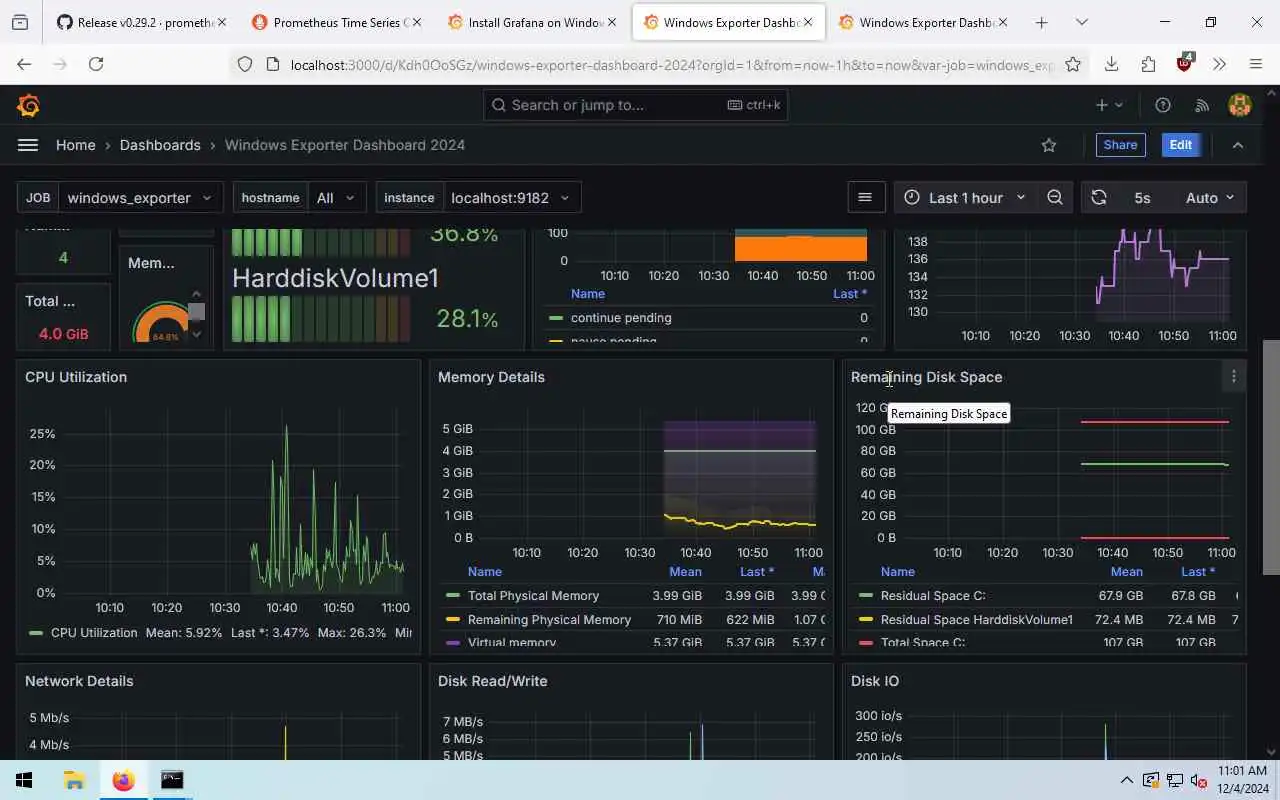Viewport: 1280px width, 800px height.
Task: Switch to the Install Grafana on Windows tab
Action: 531,22
